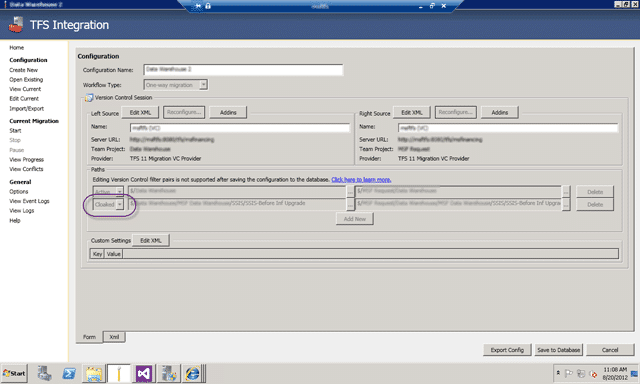640x384 pixels.
Task: Click the TFS Integration logo icon
Action: pos(16,24)
